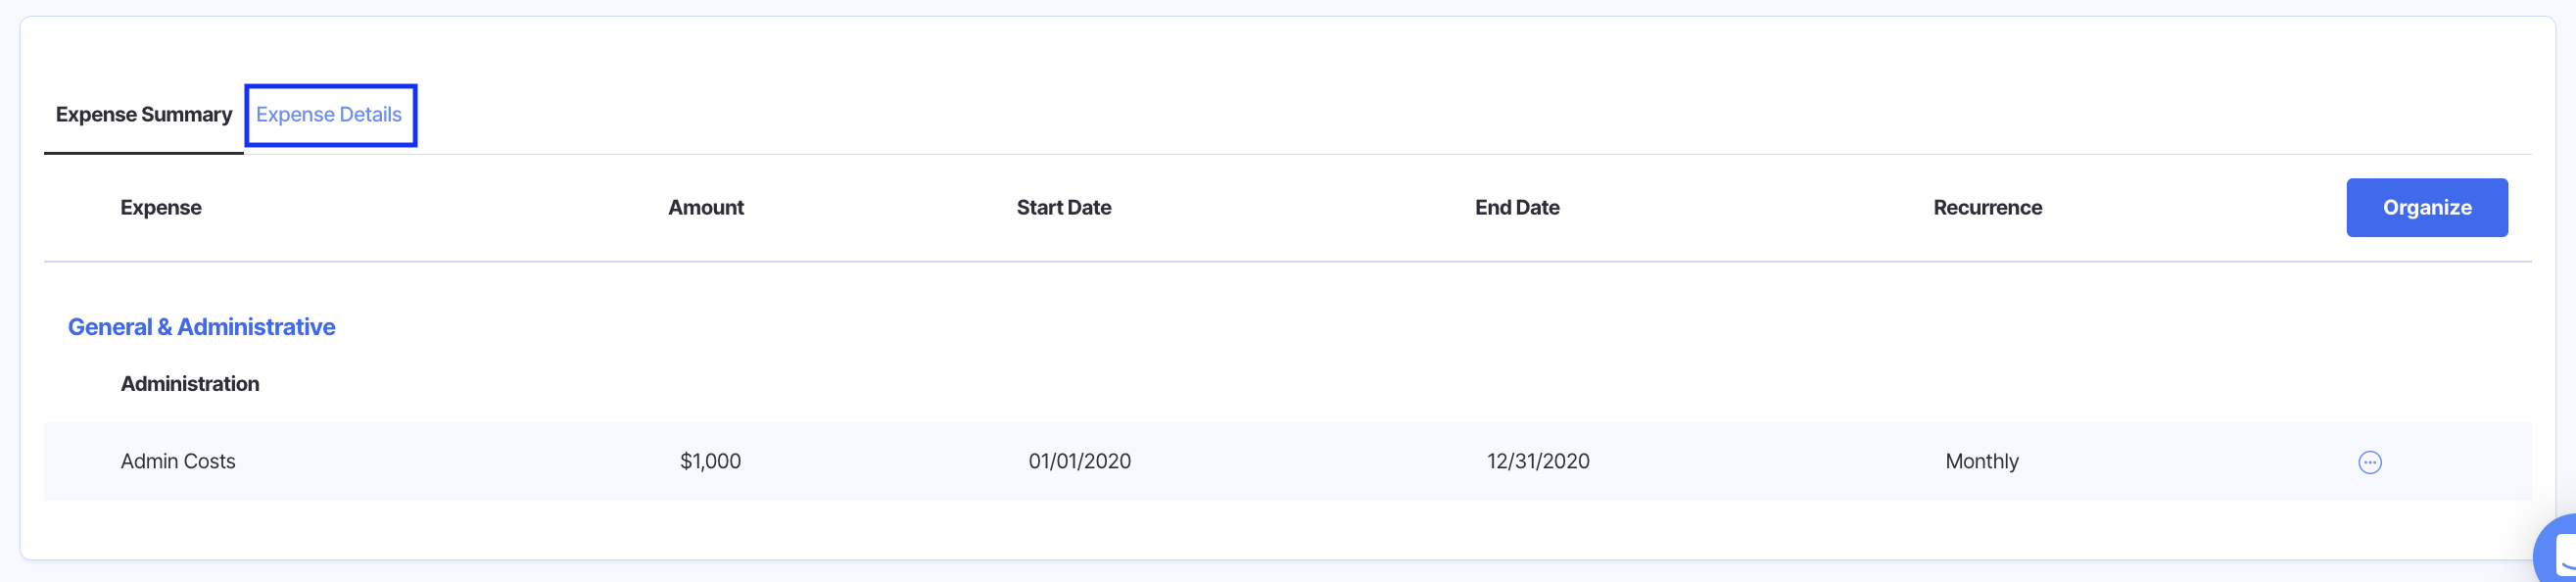This screenshot has width=2576, height=582.
Task: Click the Amount column header
Action: coord(706,208)
